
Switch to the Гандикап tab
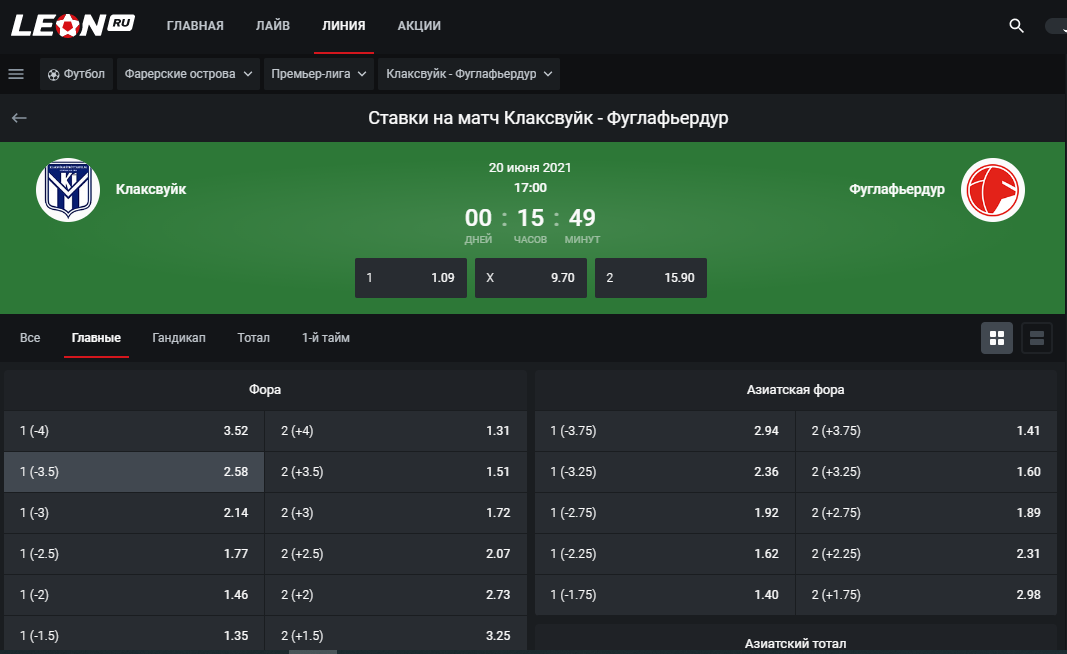click(179, 338)
